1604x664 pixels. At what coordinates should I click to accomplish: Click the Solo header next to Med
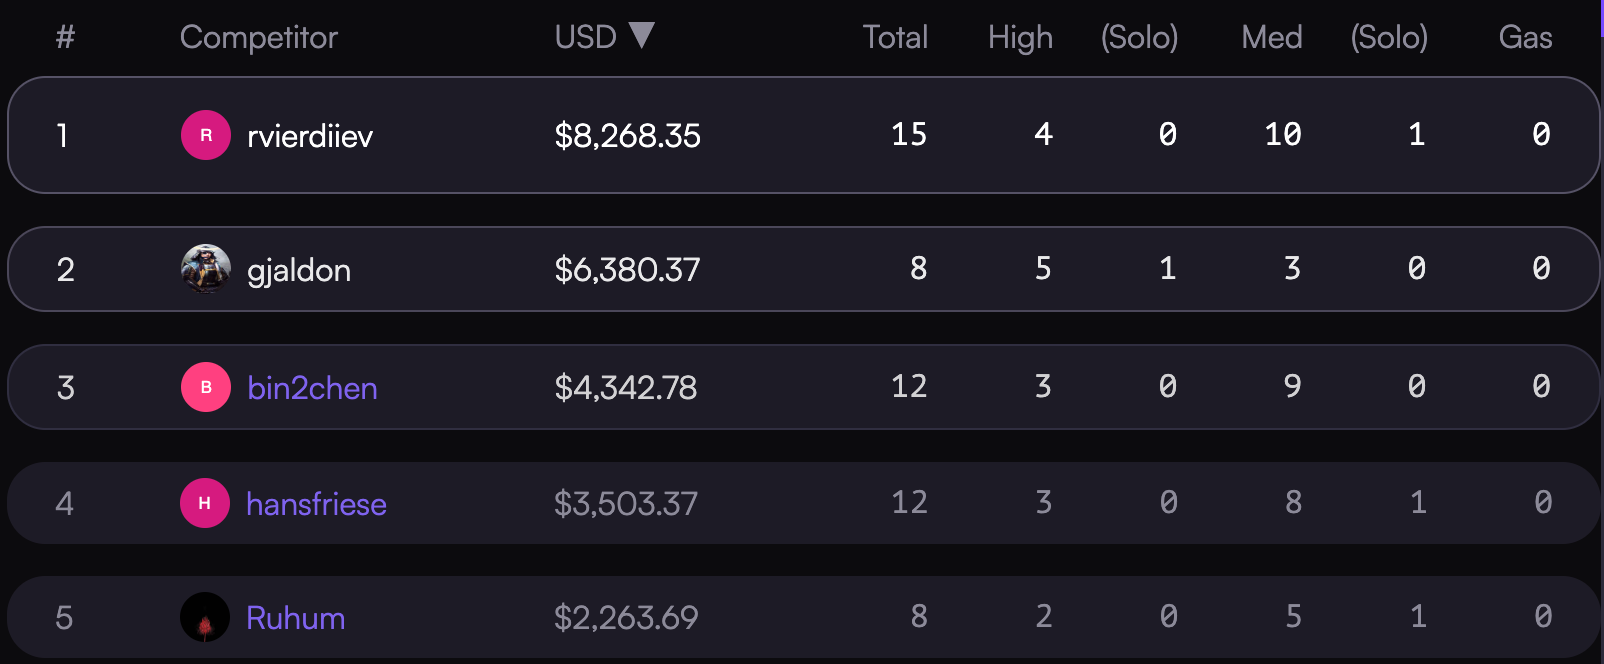coord(1389,38)
